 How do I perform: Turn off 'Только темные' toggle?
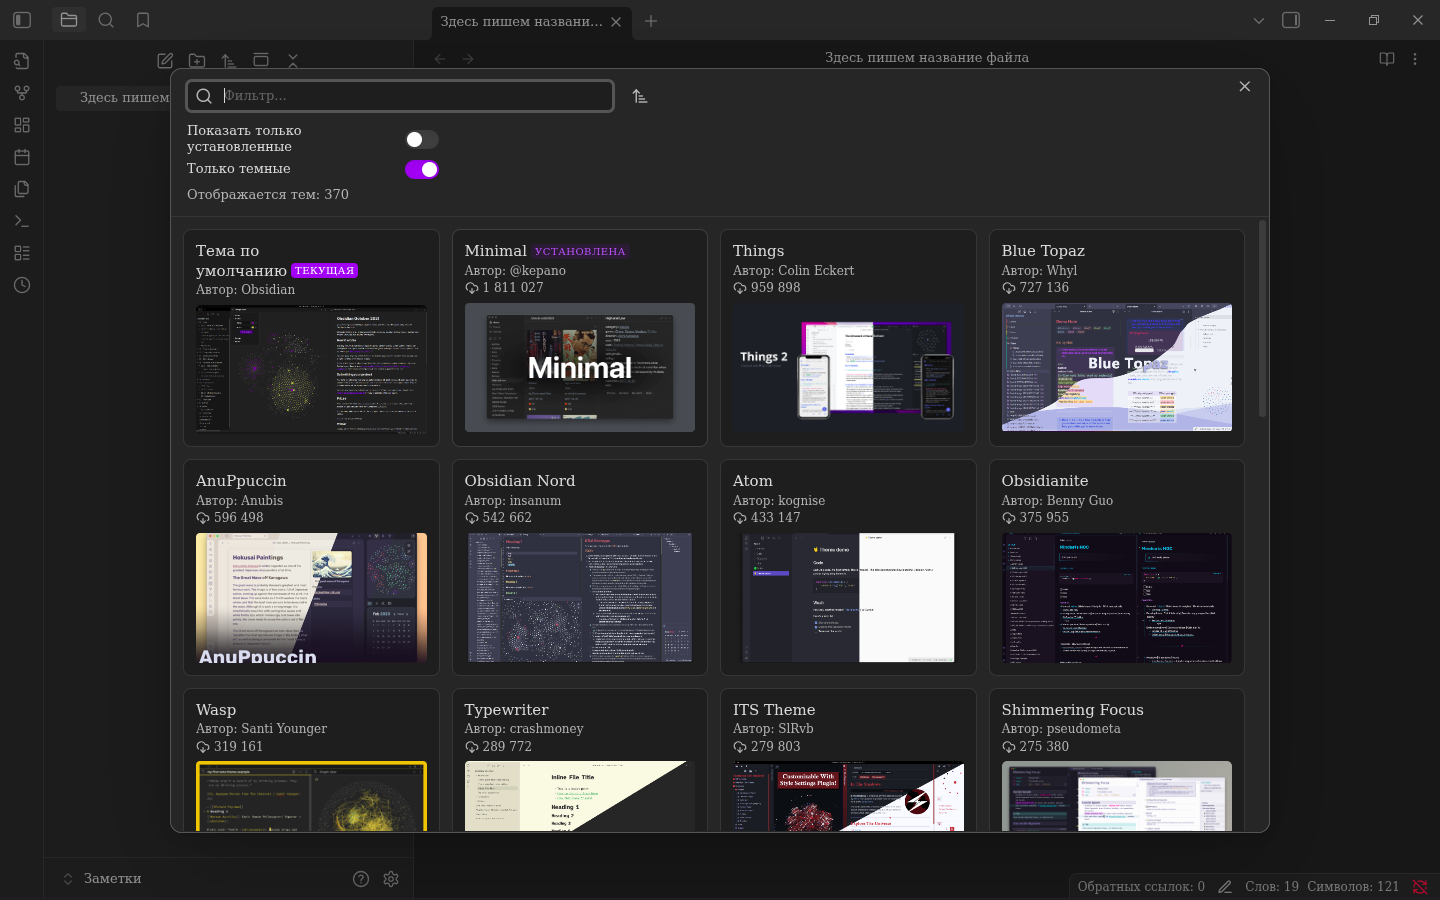(x=421, y=170)
